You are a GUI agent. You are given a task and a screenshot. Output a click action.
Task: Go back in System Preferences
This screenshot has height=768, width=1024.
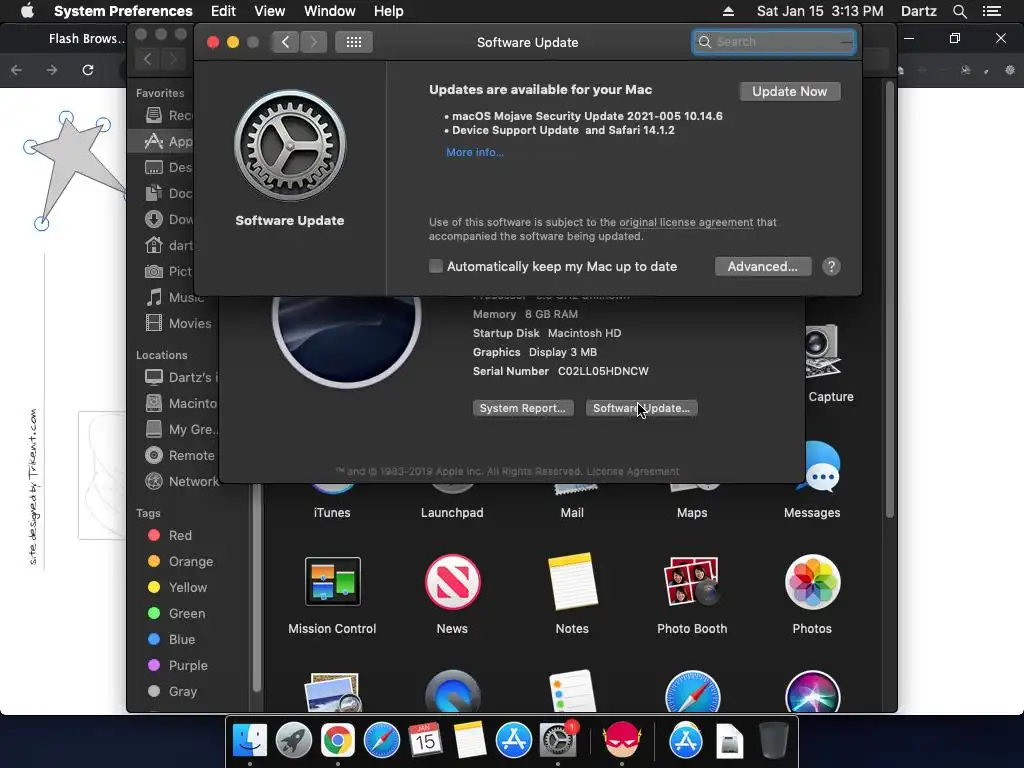pyautogui.click(x=285, y=42)
